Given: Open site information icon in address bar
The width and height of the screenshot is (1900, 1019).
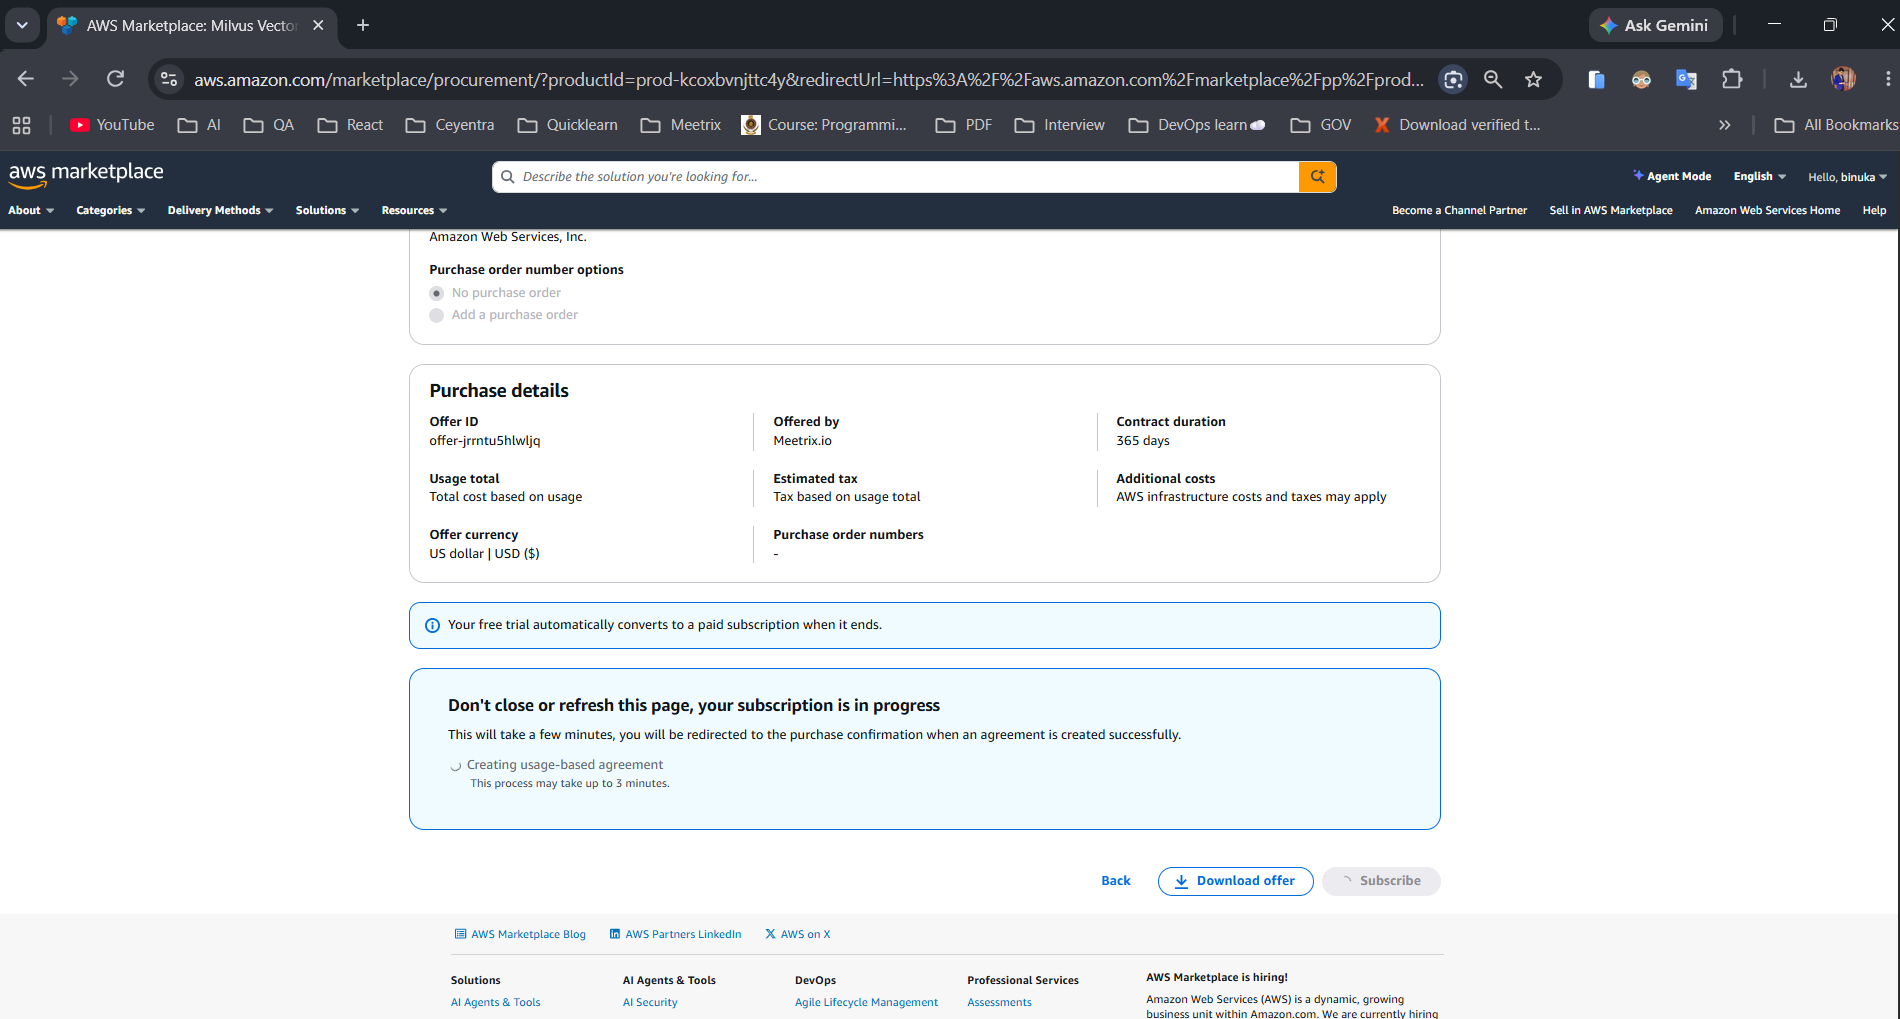Looking at the screenshot, I should (169, 79).
